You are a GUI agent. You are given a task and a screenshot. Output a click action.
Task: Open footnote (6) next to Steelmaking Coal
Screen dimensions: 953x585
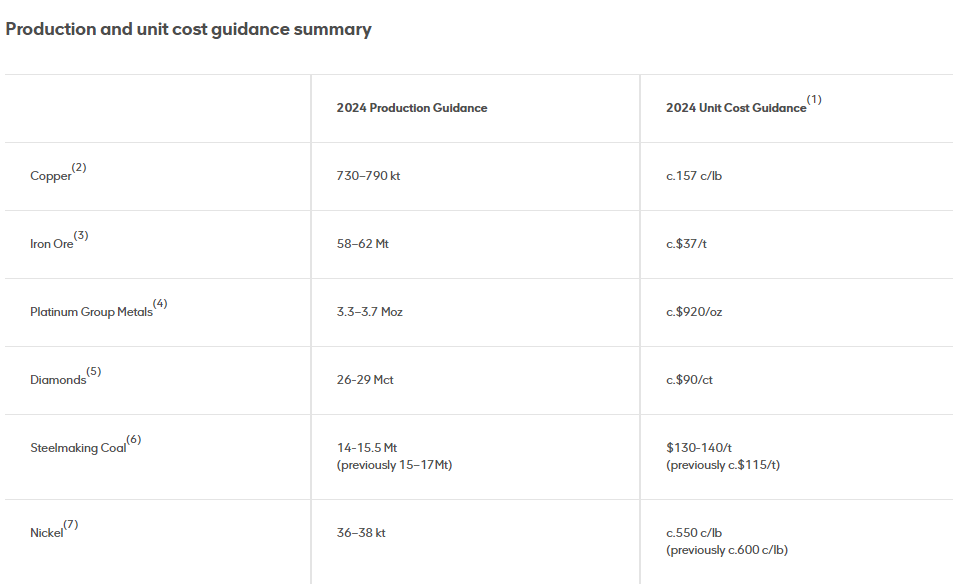pyautogui.click(x=134, y=440)
